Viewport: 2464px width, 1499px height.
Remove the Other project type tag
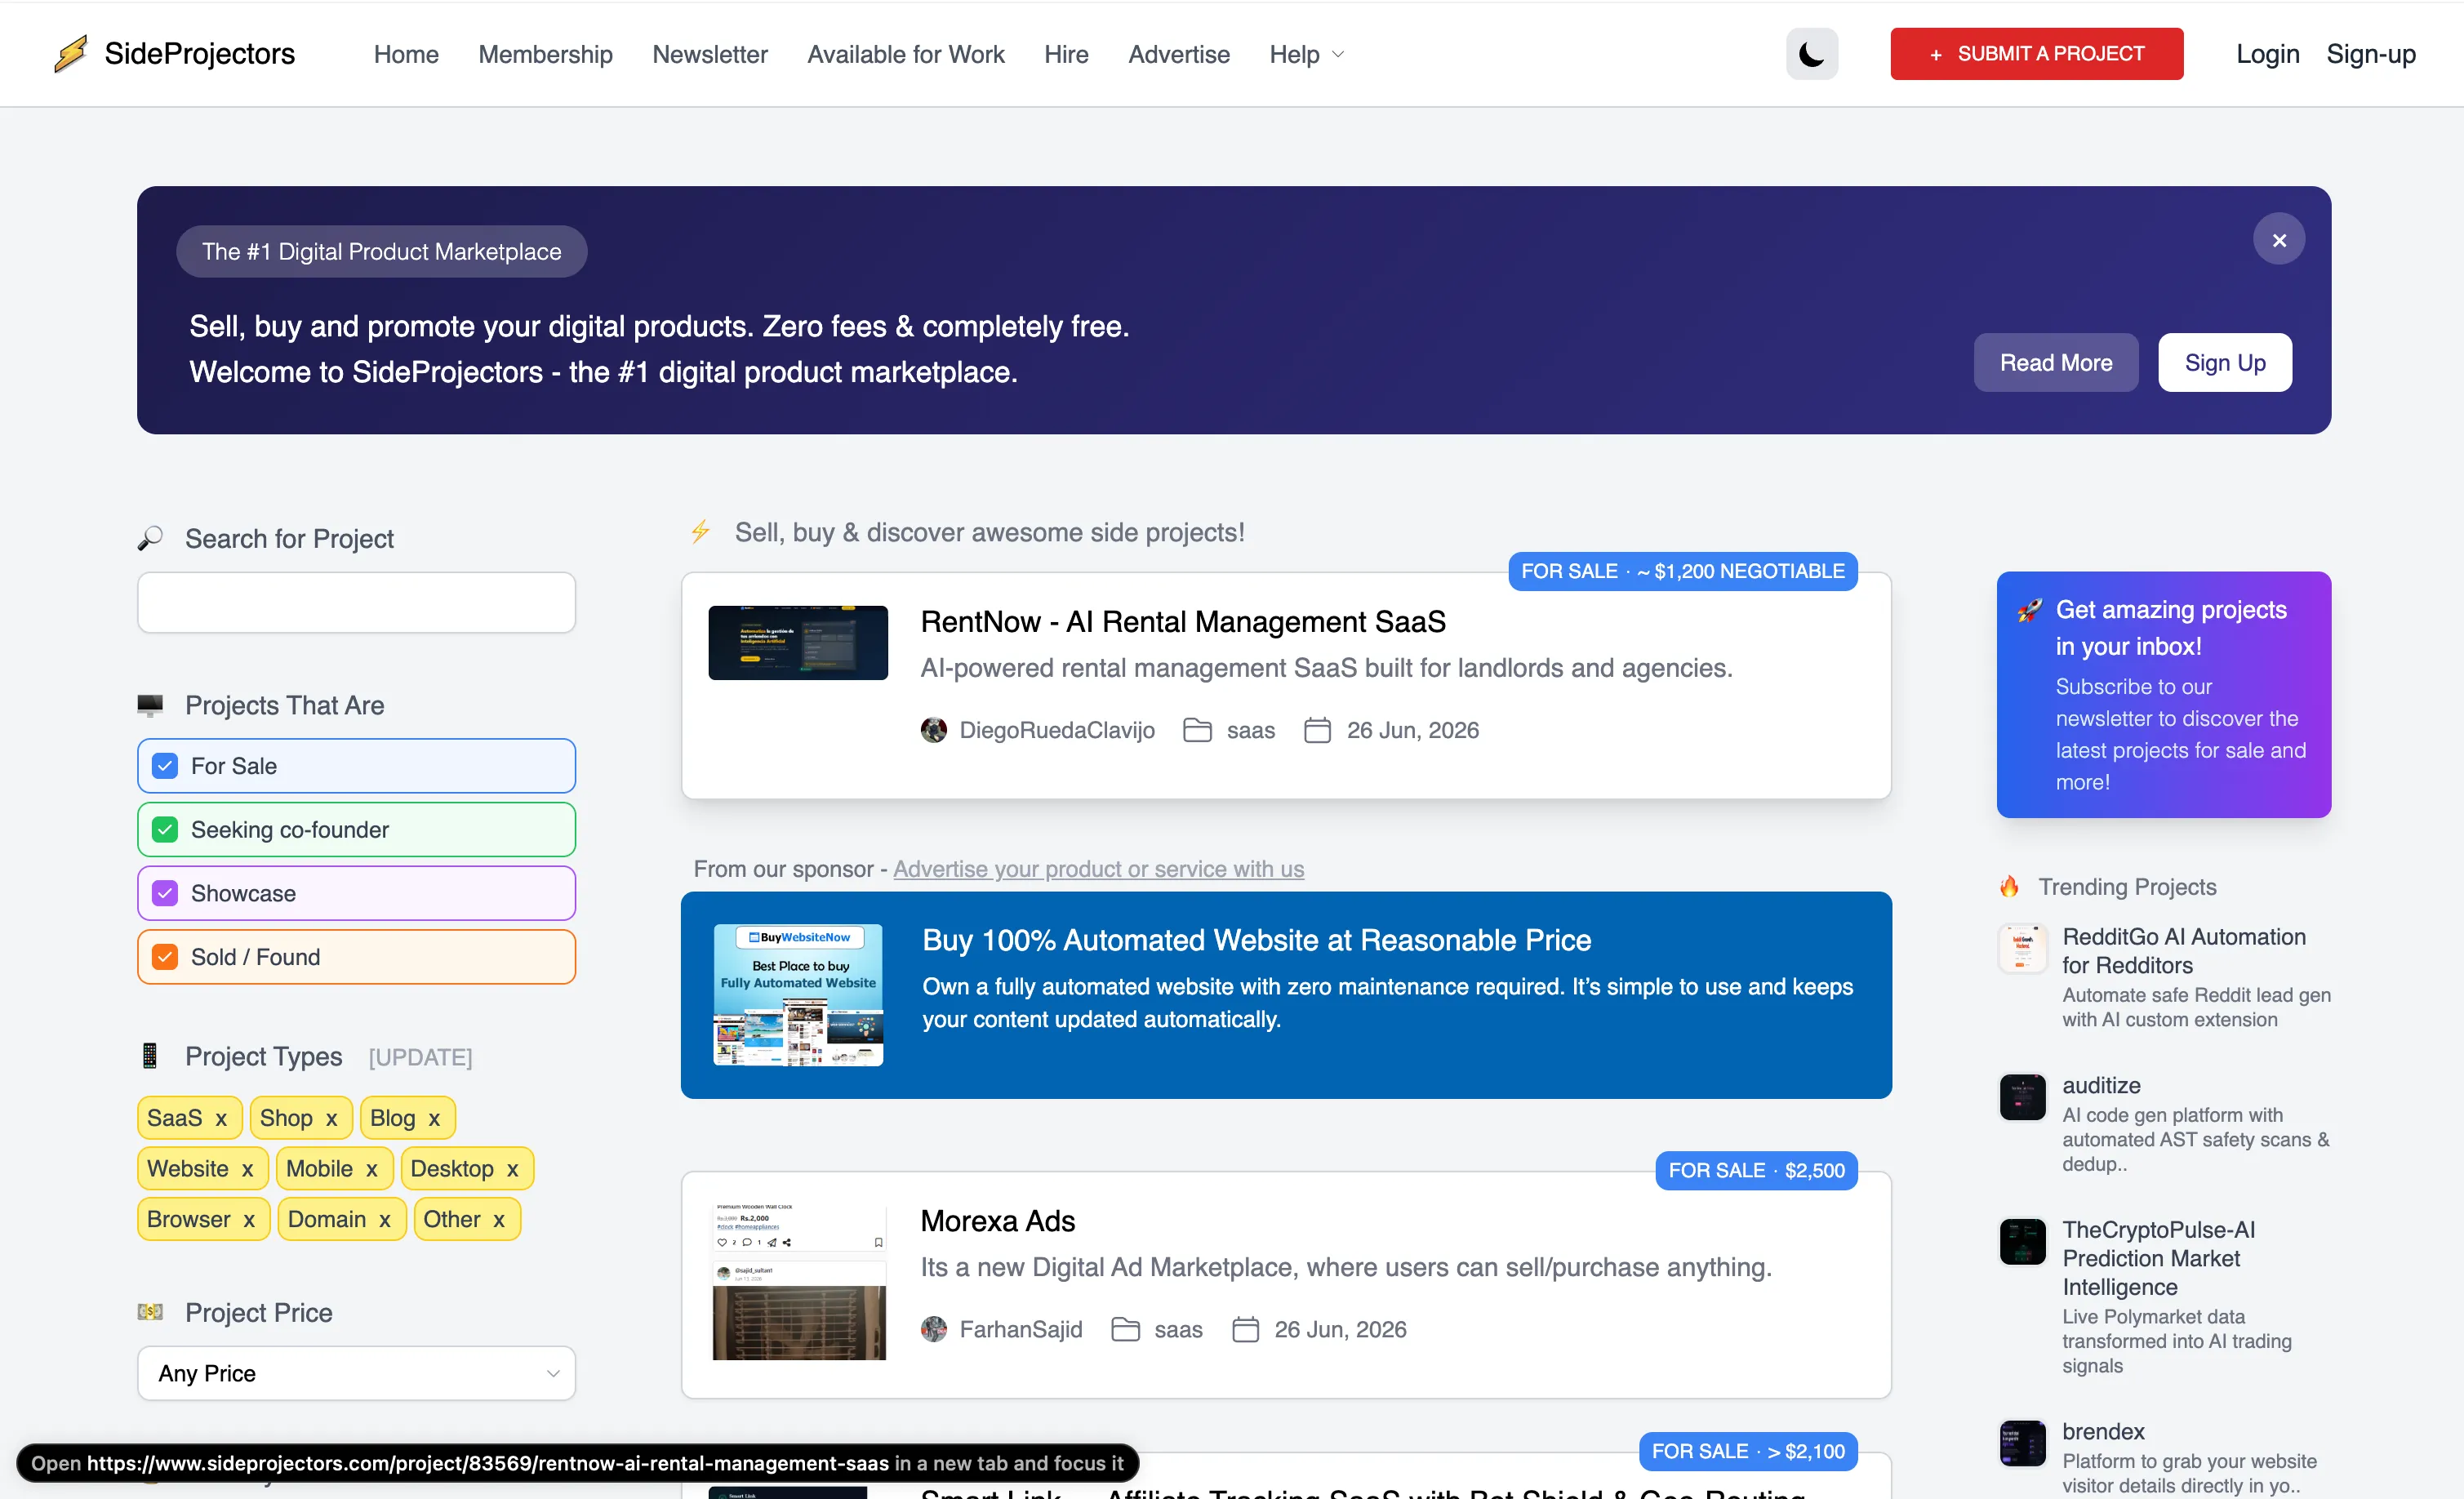tap(498, 1220)
